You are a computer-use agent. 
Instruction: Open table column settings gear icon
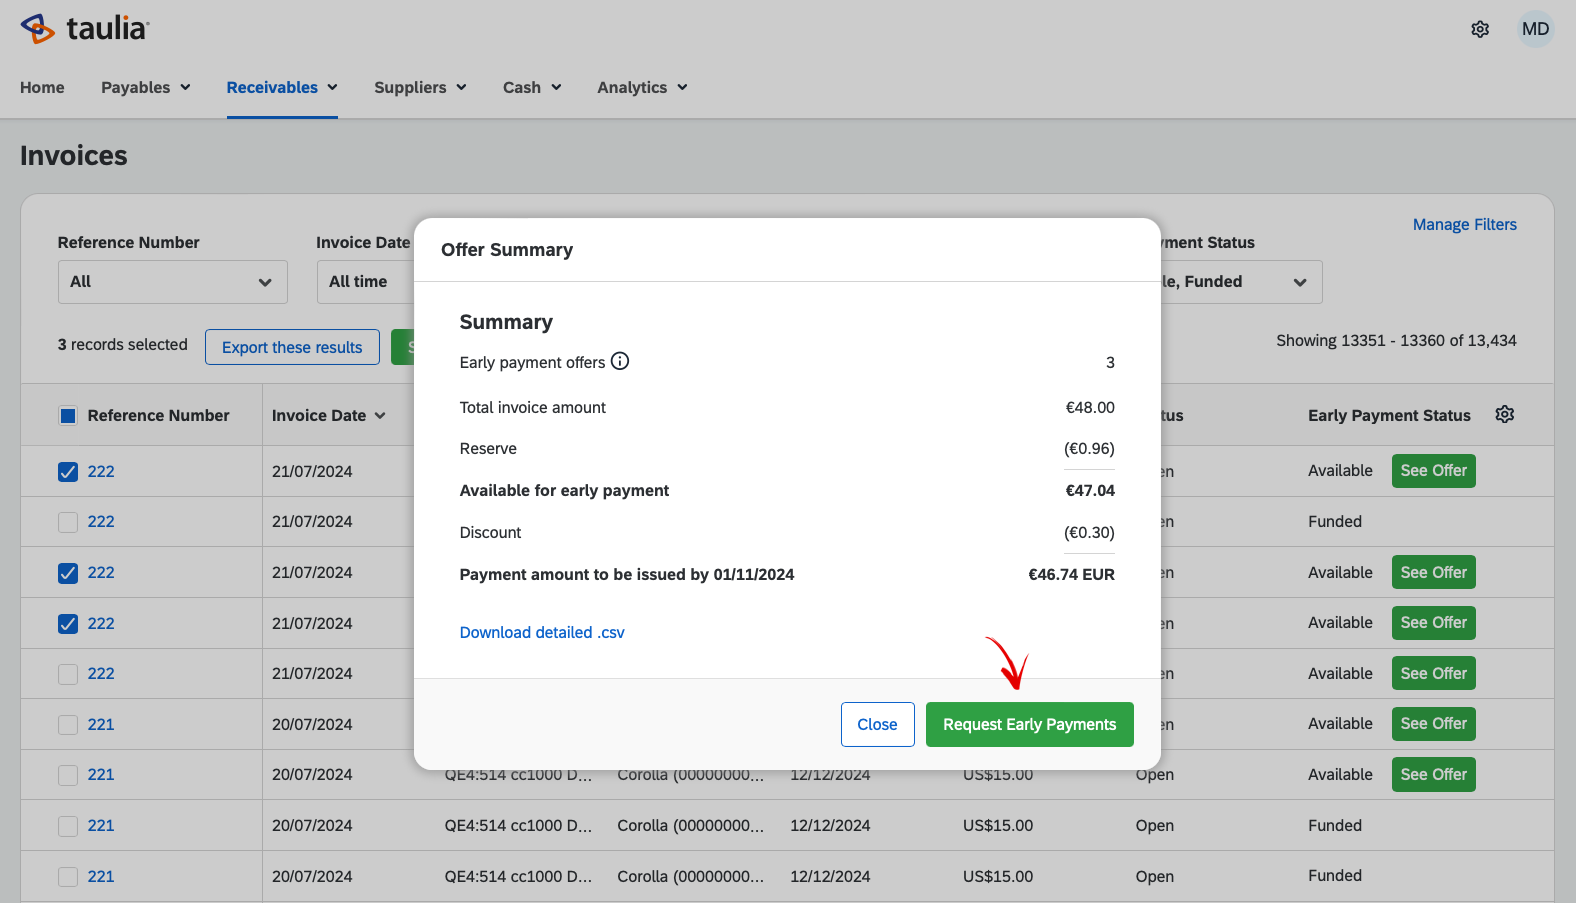pos(1504,414)
